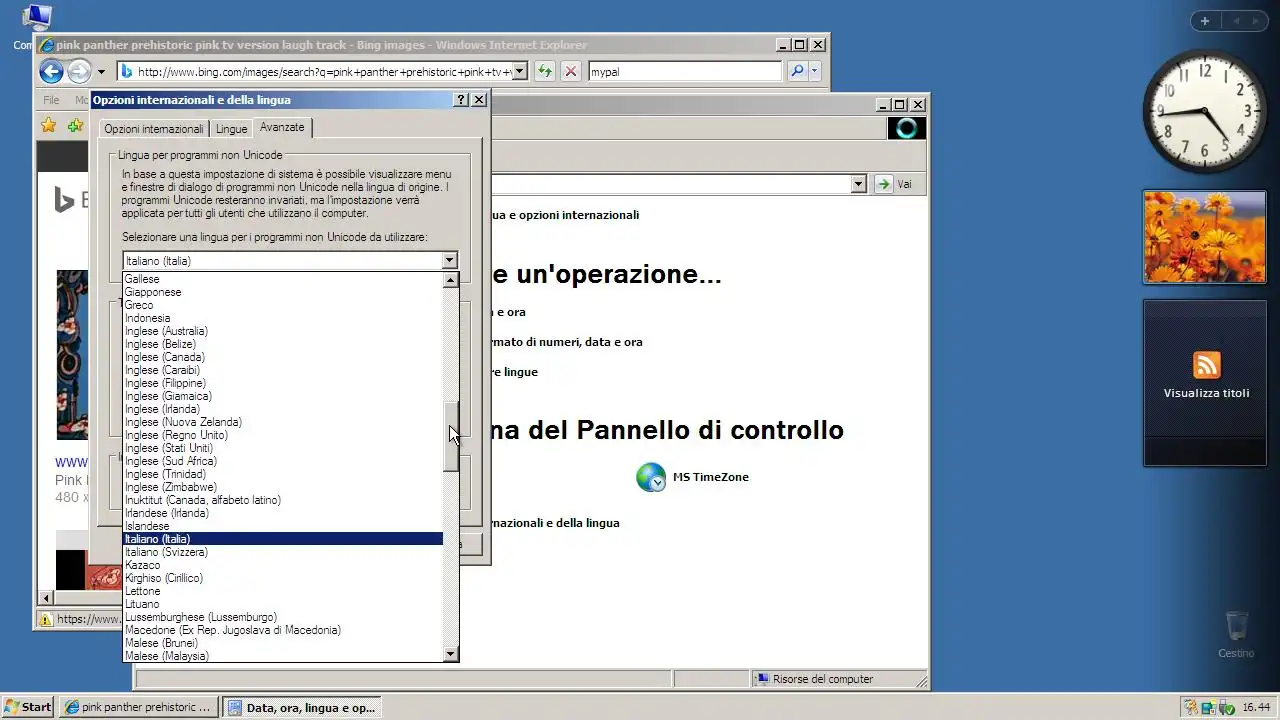
Task: Click the refresh icon in Internet Explorer
Action: point(544,71)
